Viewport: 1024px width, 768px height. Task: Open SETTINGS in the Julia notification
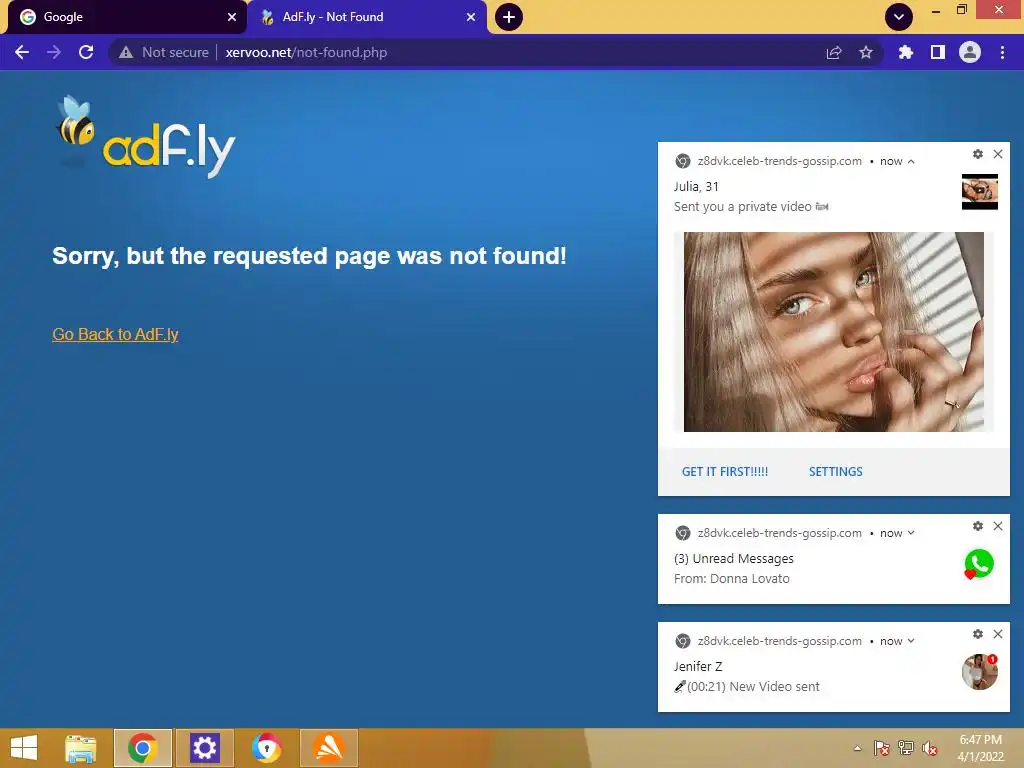tap(836, 472)
